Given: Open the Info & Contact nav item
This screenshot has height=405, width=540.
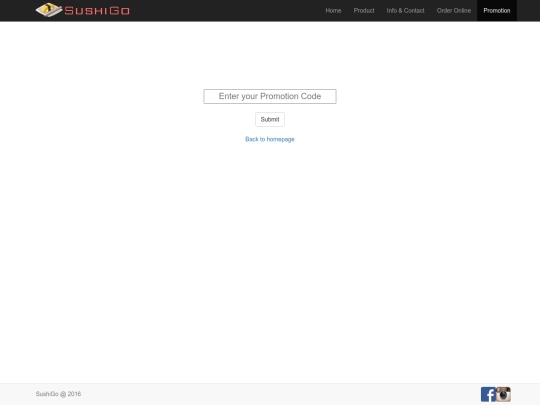Looking at the screenshot, I should [405, 11].
